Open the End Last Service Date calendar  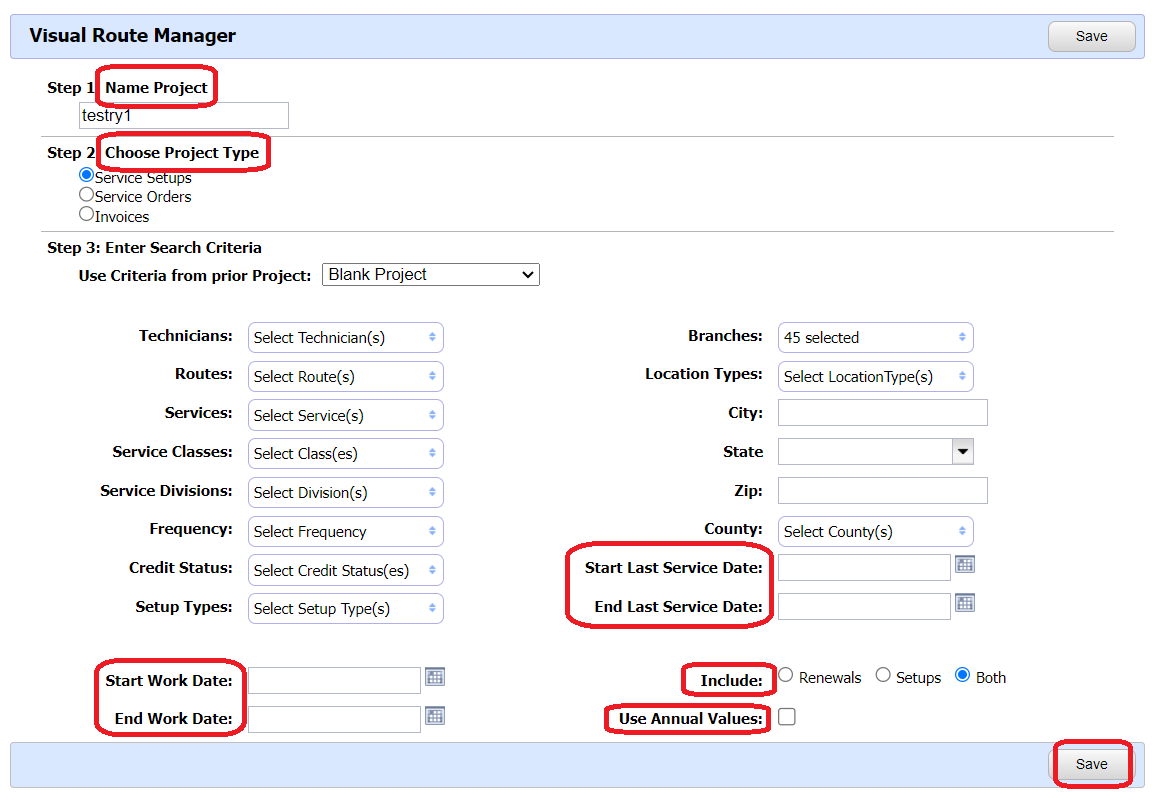963,605
